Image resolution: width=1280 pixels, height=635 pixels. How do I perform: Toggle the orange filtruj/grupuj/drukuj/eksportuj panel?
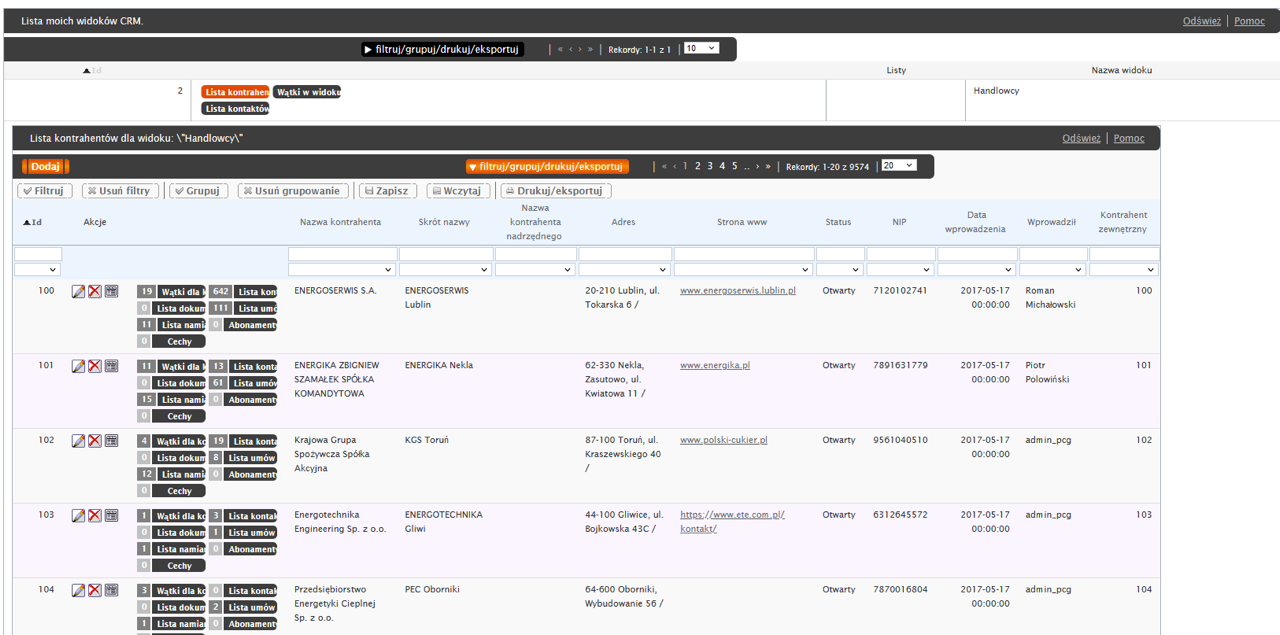click(546, 167)
